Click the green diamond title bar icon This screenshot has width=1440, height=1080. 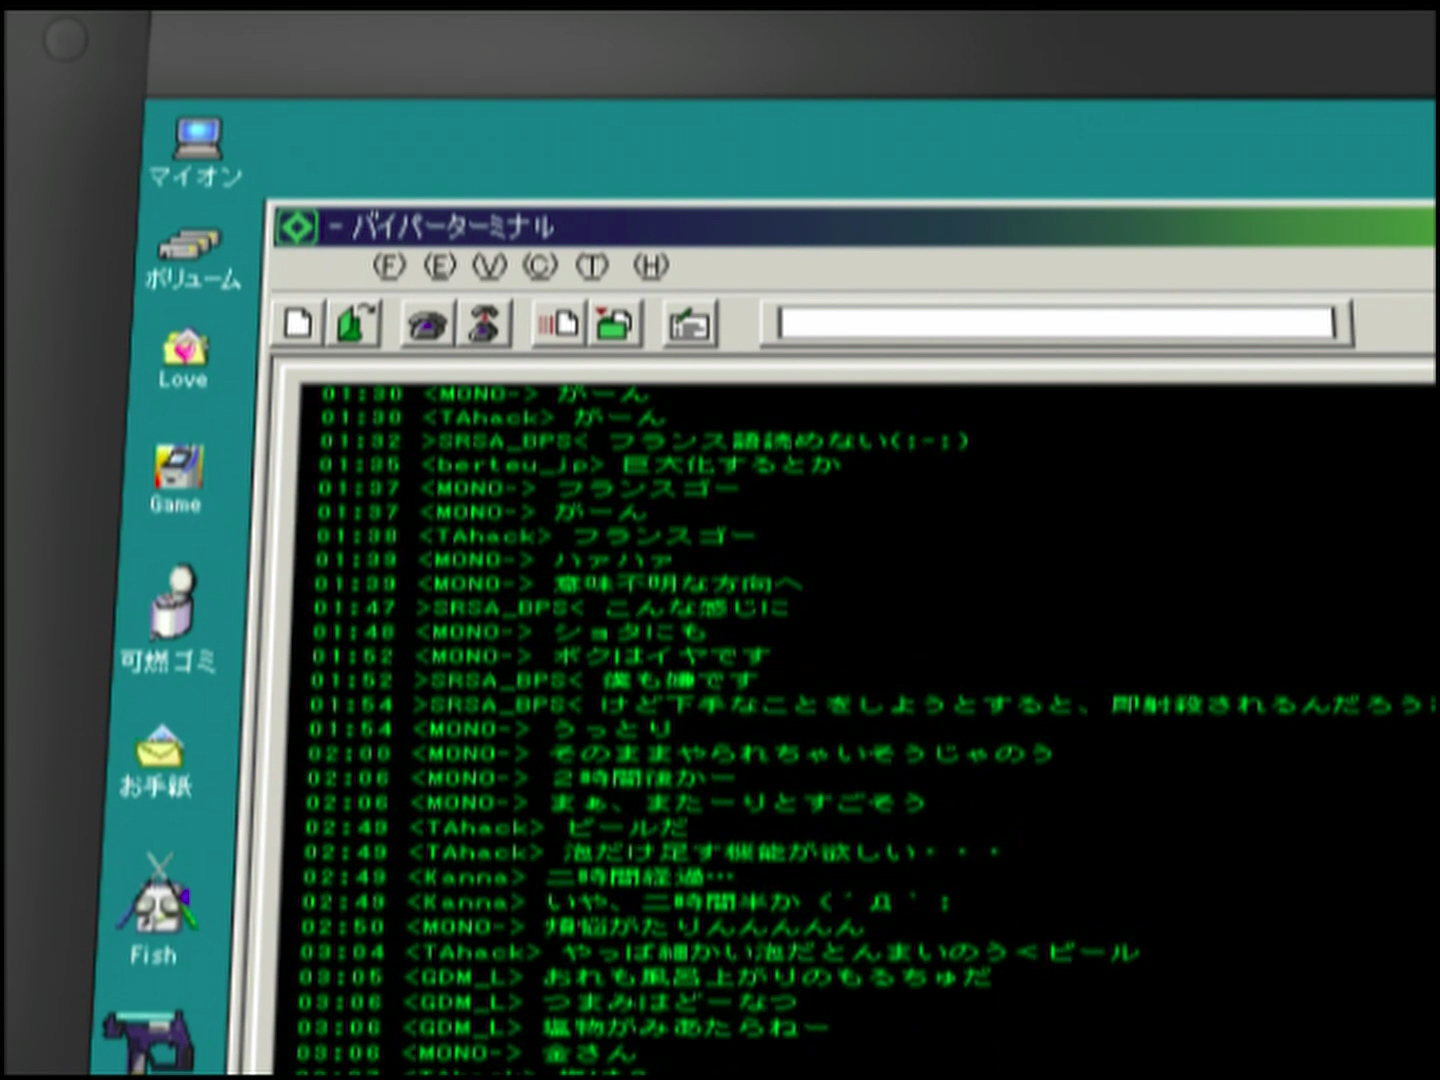tap(297, 227)
